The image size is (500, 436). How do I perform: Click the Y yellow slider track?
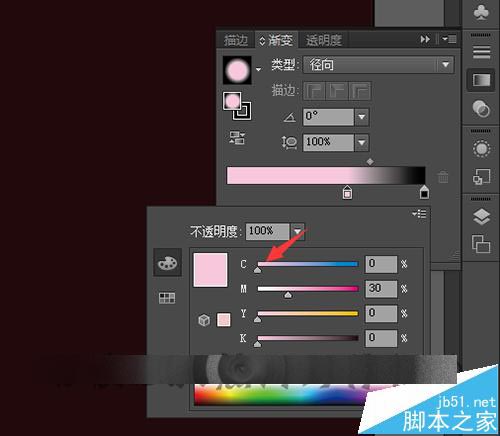308,314
